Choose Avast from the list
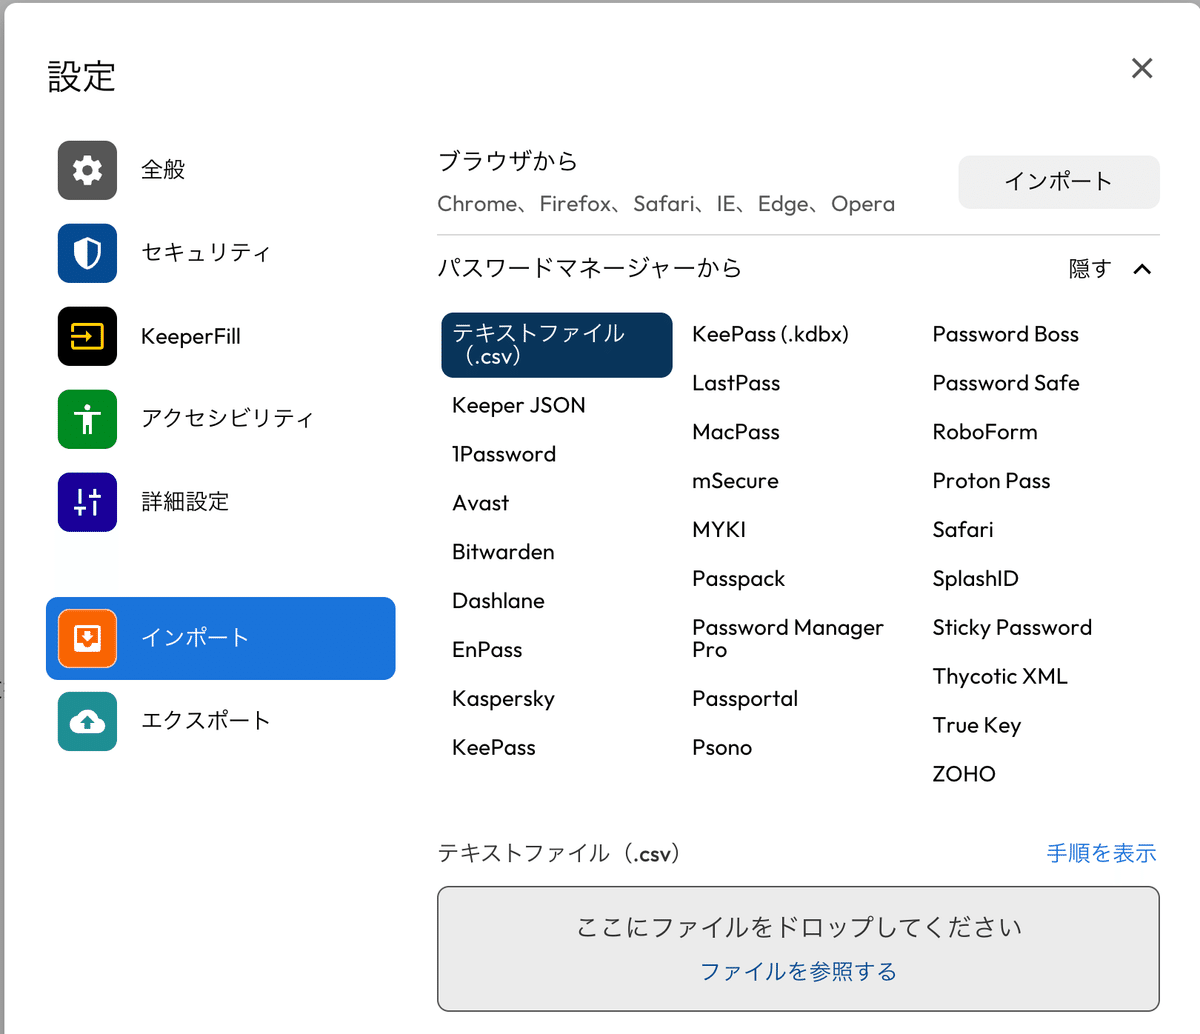The image size is (1200, 1034). point(481,503)
